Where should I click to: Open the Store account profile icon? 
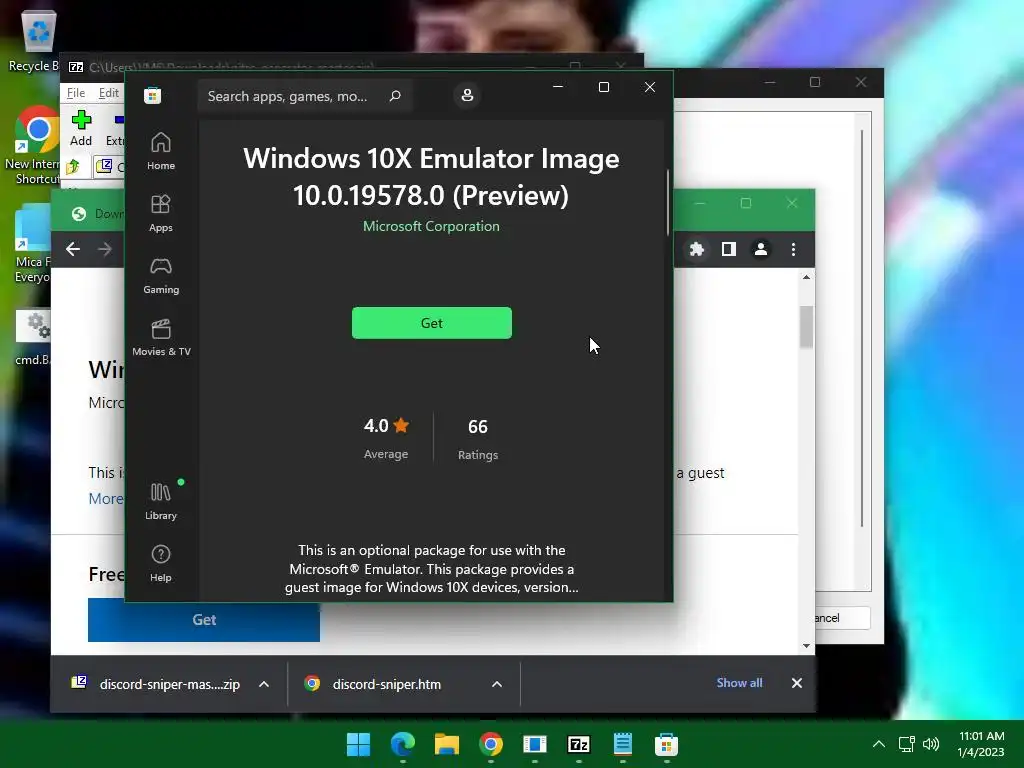pos(467,95)
